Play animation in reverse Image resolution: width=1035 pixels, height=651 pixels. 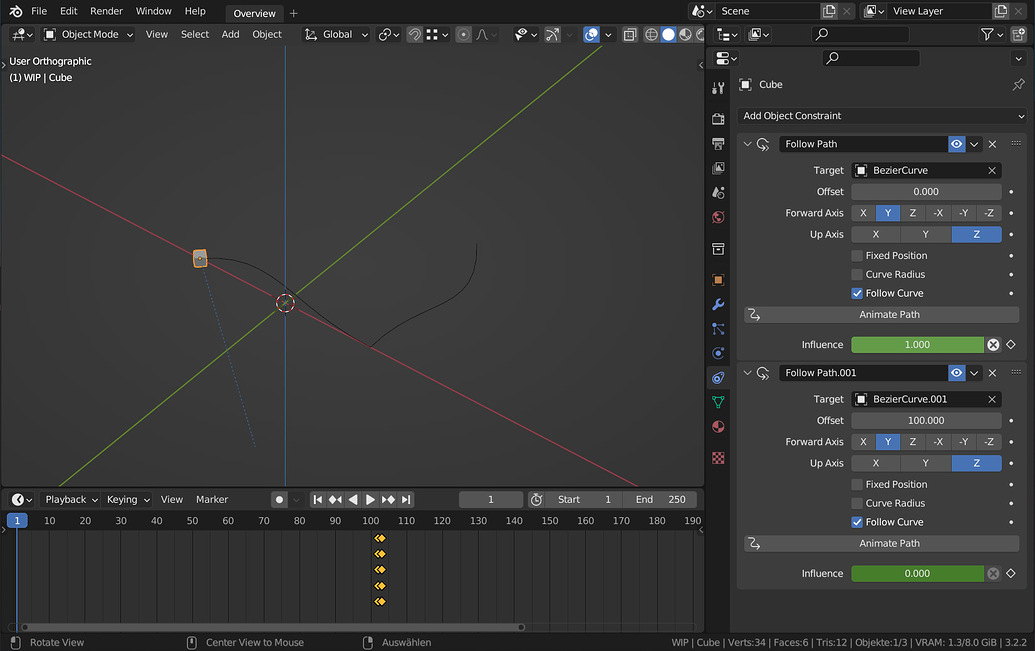353,500
